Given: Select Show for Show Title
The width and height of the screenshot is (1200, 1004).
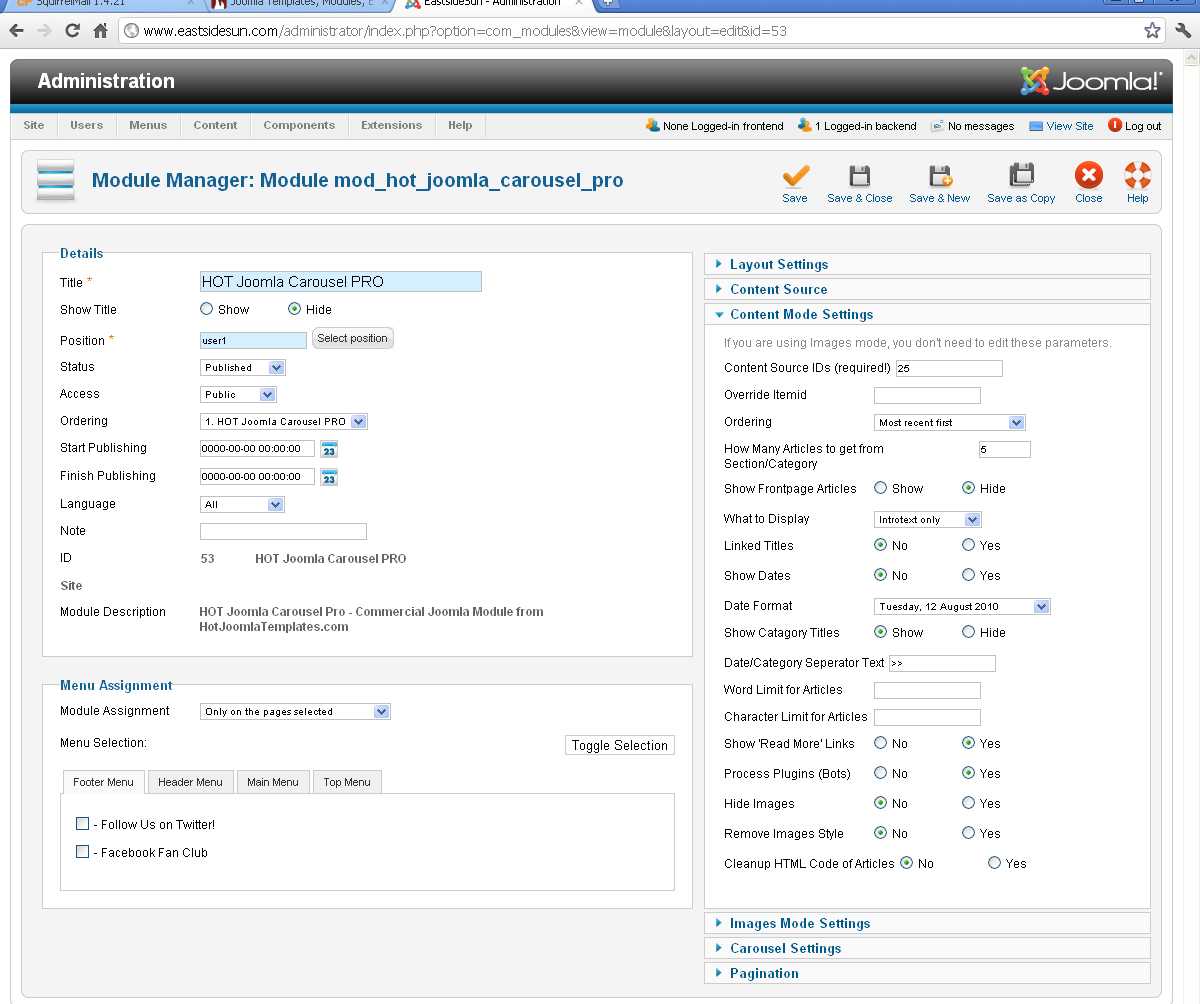Looking at the screenshot, I should coord(207,309).
